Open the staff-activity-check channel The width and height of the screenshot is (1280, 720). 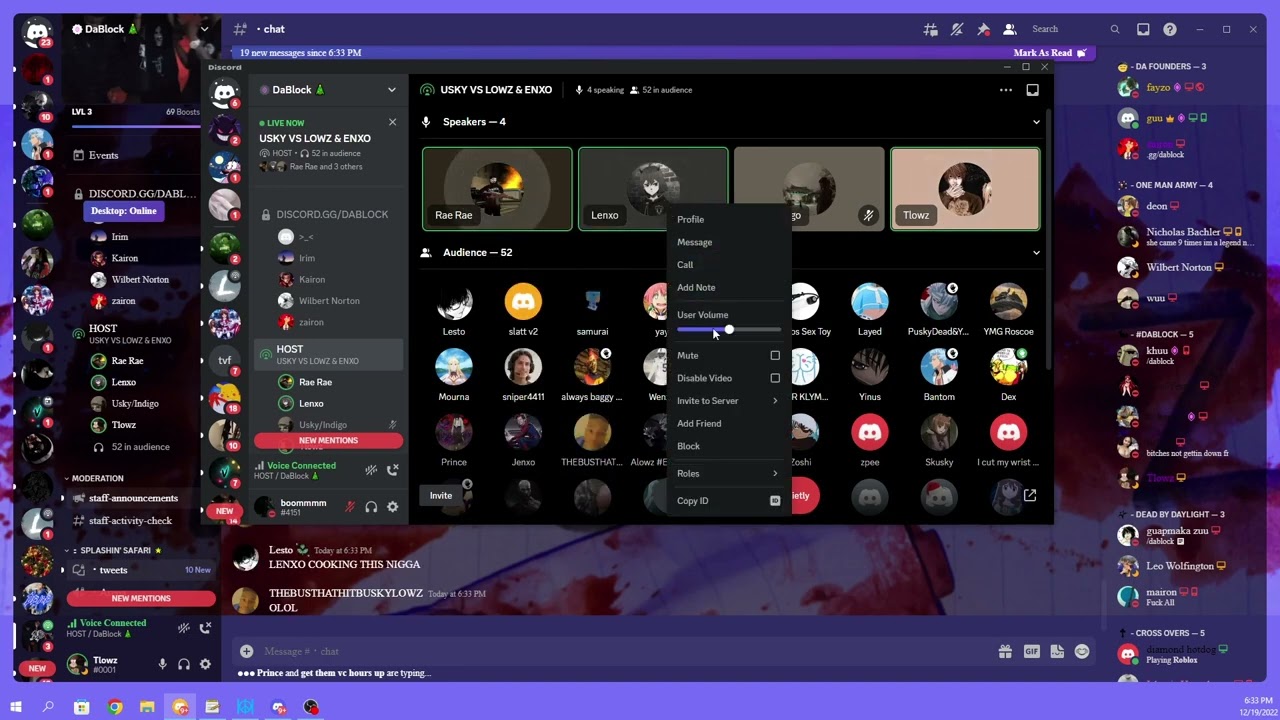pyautogui.click(x=130, y=520)
